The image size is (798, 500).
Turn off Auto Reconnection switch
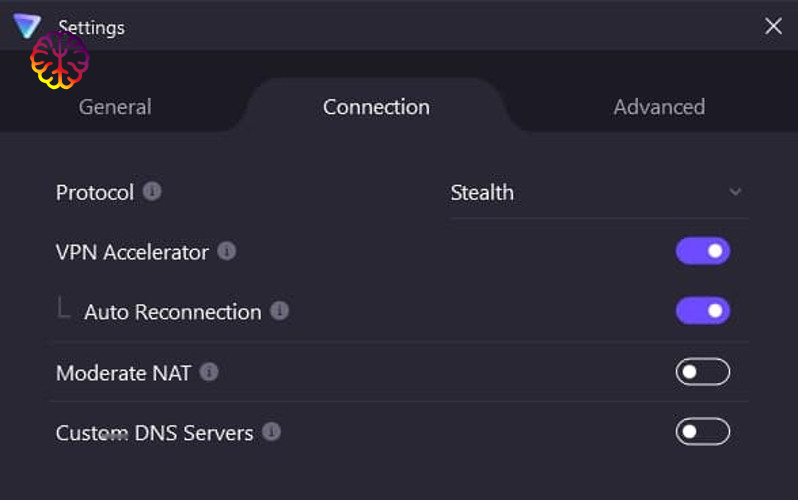coord(702,311)
